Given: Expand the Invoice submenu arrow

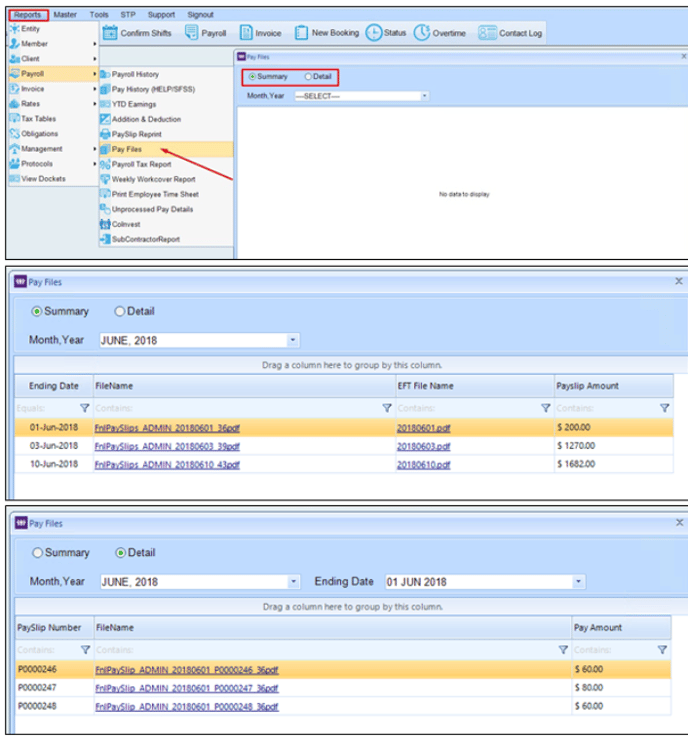Looking at the screenshot, I should click(94, 89).
